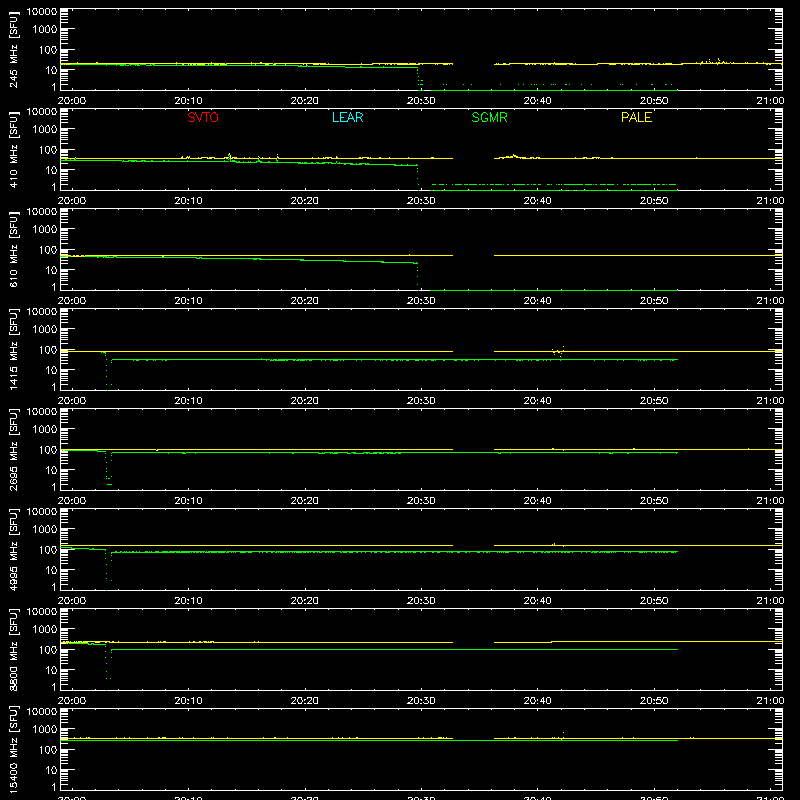The width and height of the screenshot is (800, 800).
Task: Click 20:10 time label under 245 MHz plot
Action: 188,101
